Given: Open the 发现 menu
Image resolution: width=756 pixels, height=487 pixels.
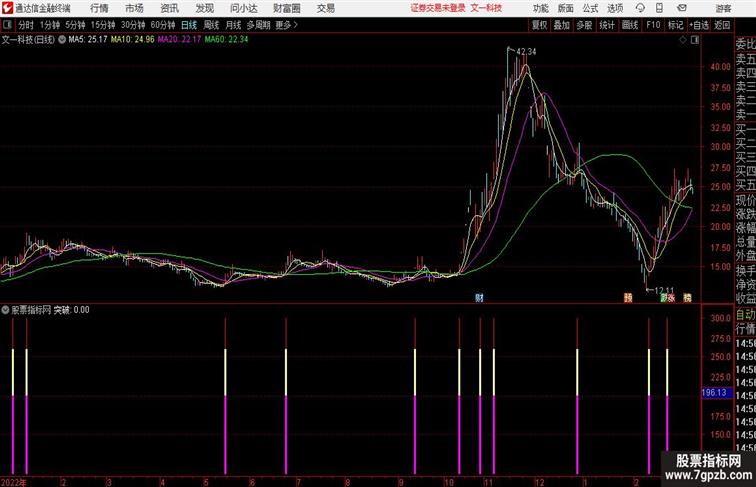Looking at the screenshot, I should click(x=205, y=8).
